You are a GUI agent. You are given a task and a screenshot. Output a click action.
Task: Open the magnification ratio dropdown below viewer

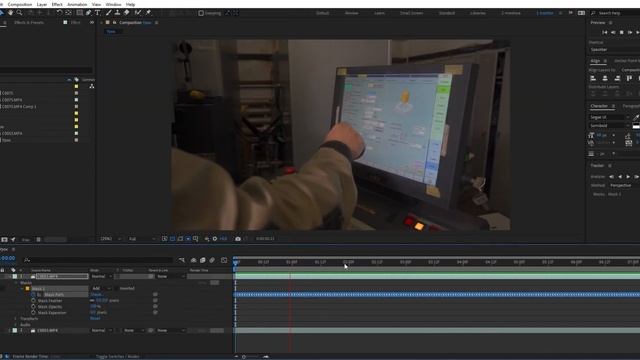tap(110, 239)
